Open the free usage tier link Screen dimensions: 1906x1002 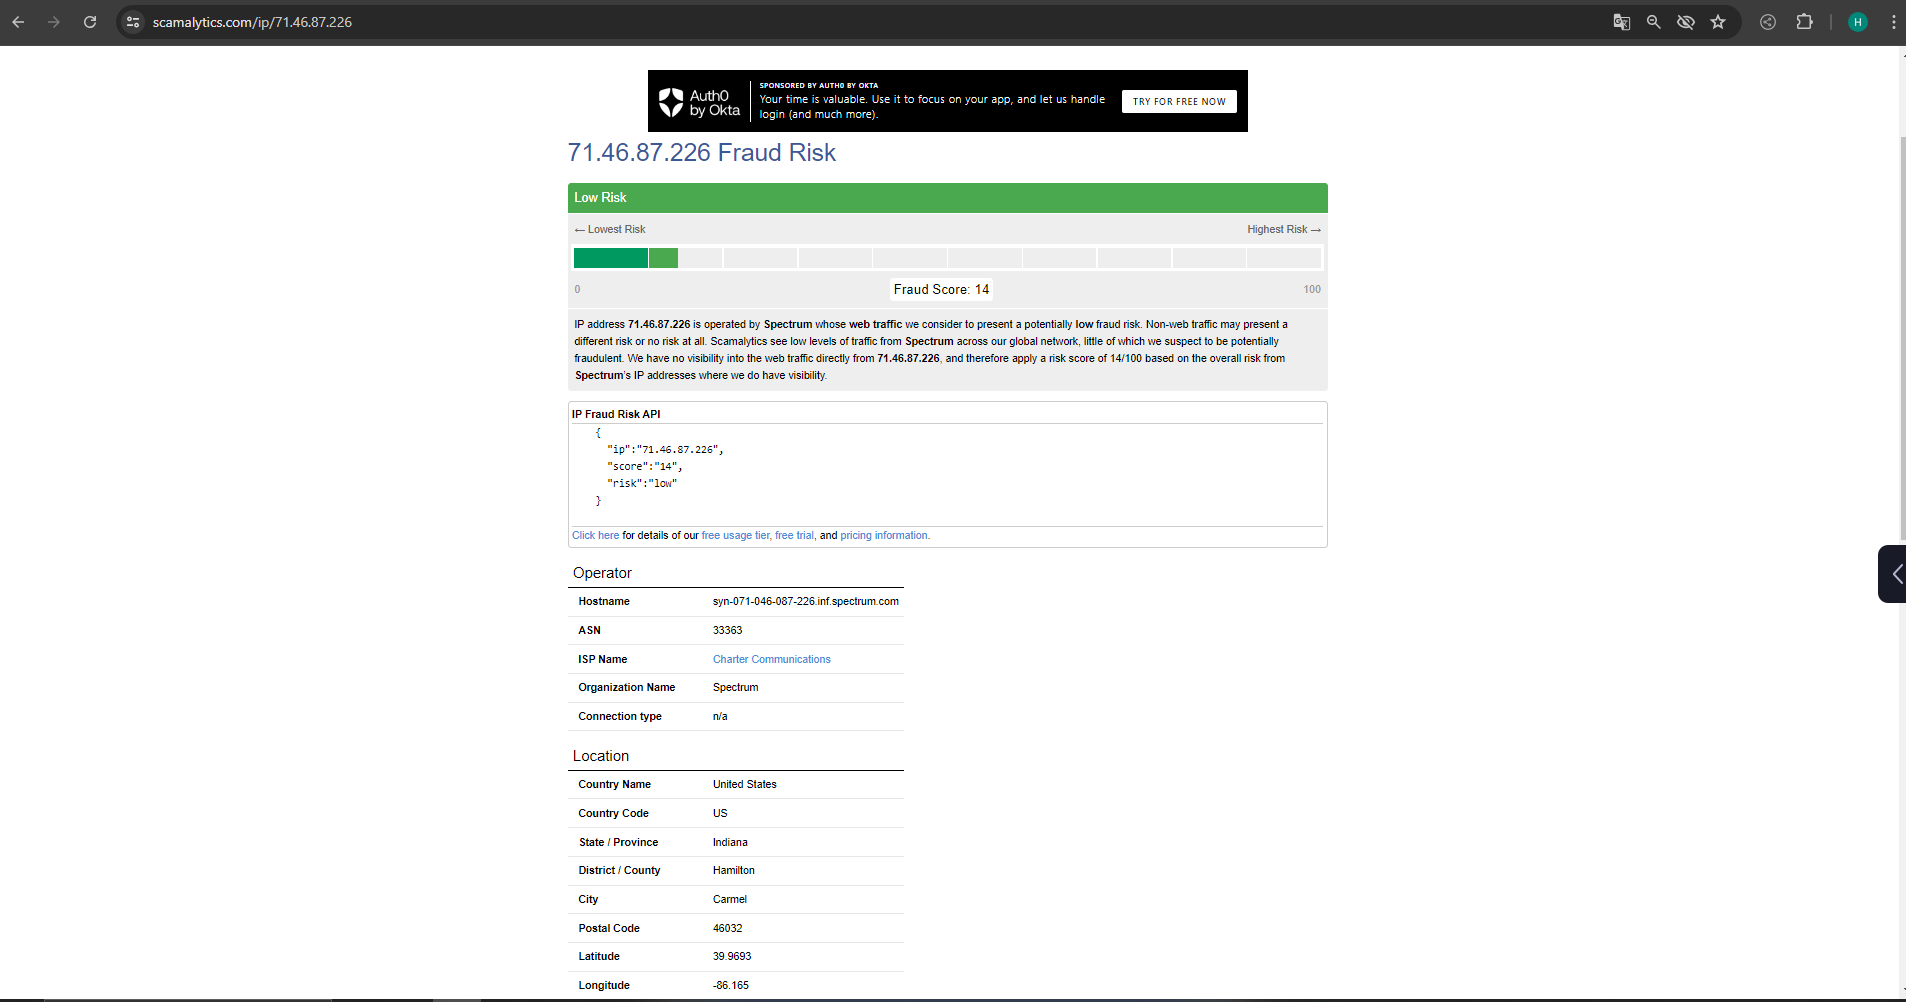(x=735, y=536)
